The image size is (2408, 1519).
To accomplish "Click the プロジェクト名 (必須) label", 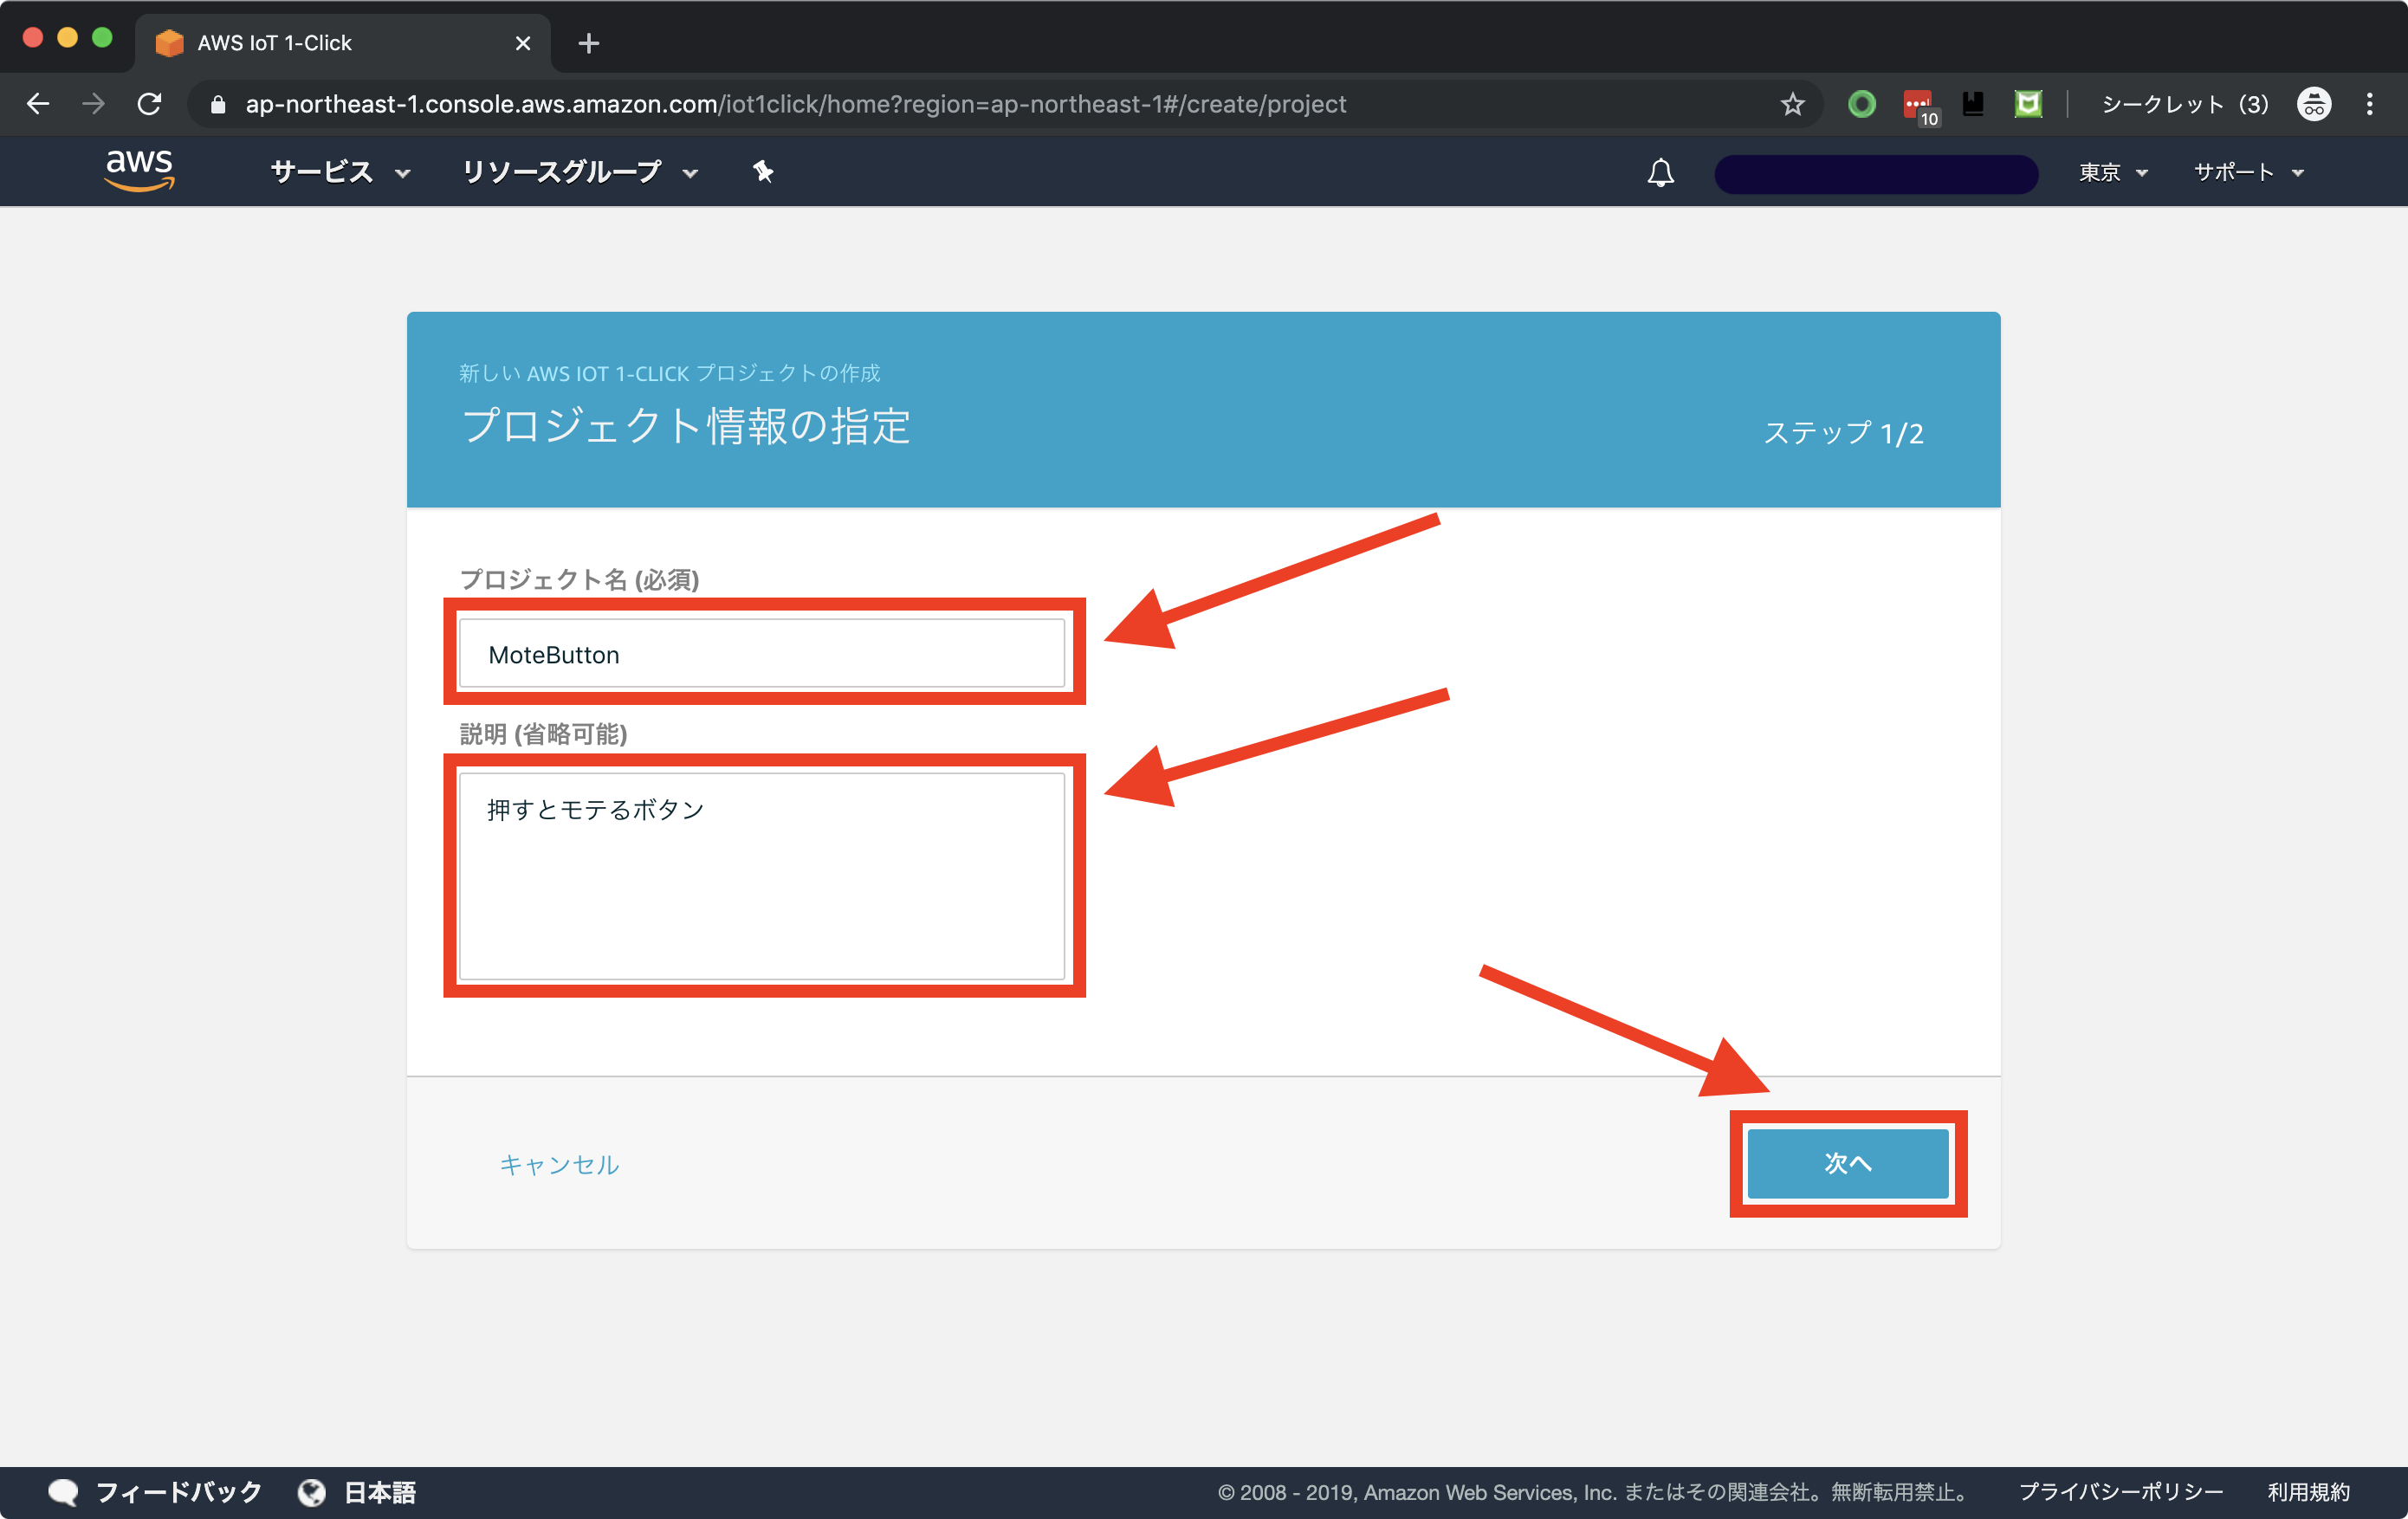I will (x=580, y=580).
